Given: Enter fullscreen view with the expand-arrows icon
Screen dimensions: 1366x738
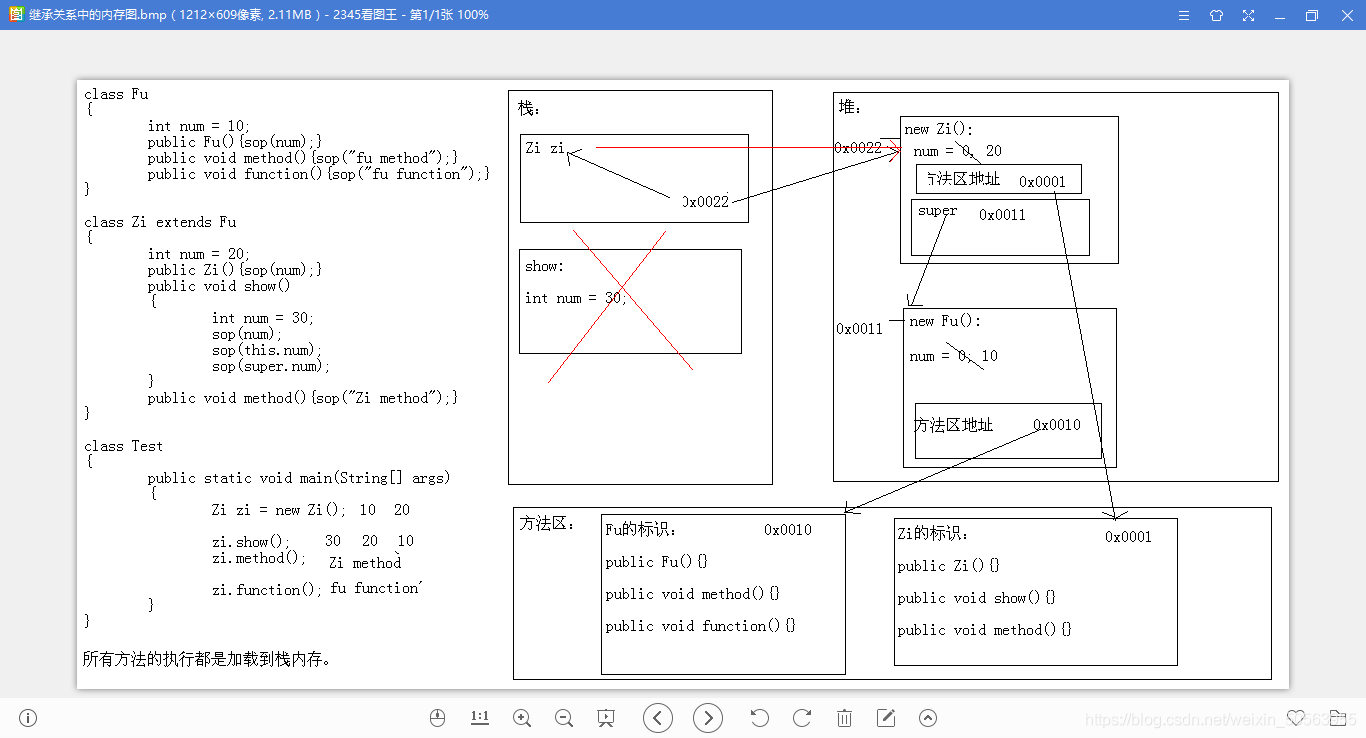Looking at the screenshot, I should [x=1248, y=15].
